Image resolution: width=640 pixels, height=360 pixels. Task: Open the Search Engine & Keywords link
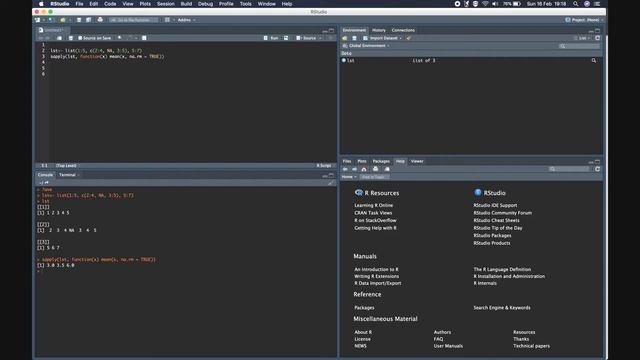(x=502, y=308)
